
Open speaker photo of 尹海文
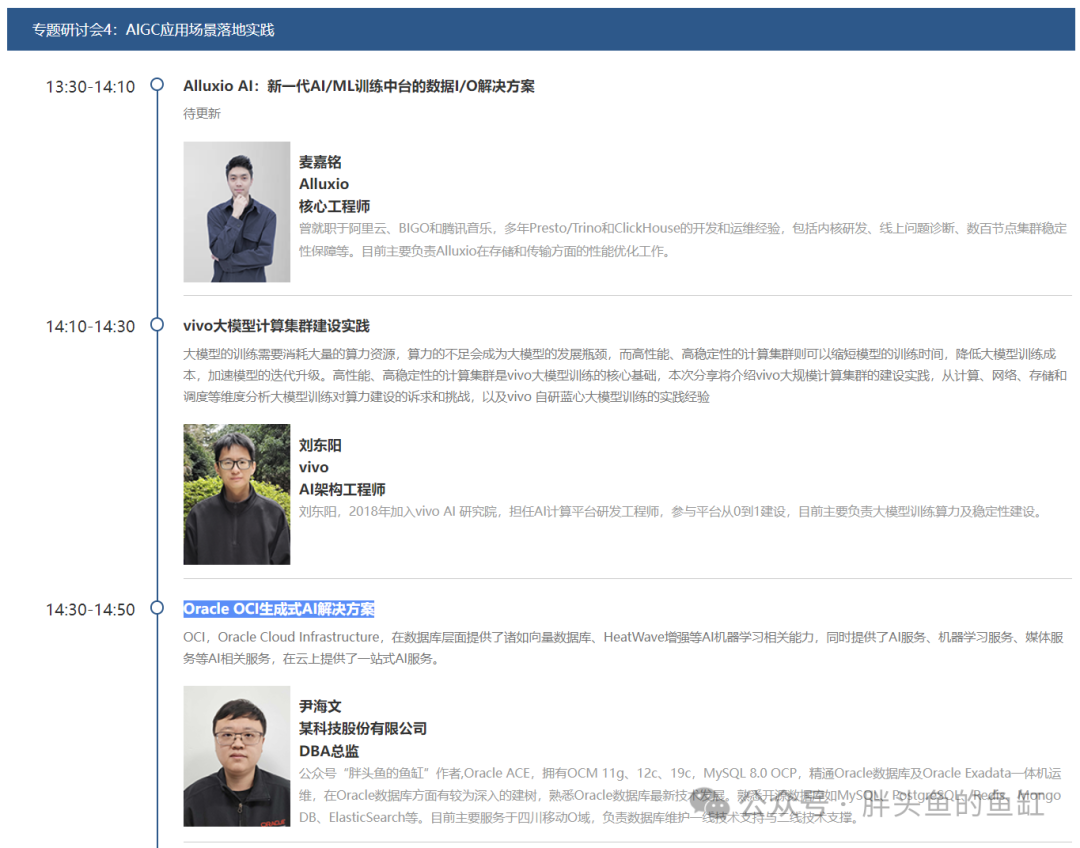[237, 756]
